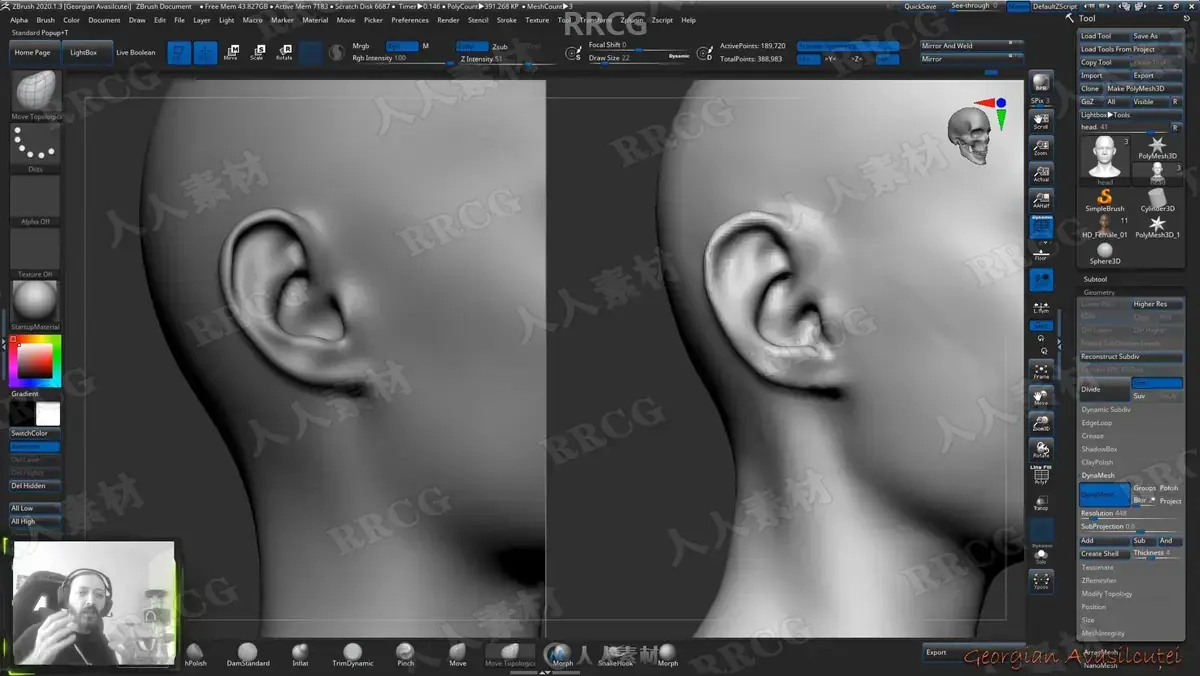The image size is (1200, 676).
Task: Click the Zoom canvas button
Action: pyautogui.click(x=1041, y=146)
